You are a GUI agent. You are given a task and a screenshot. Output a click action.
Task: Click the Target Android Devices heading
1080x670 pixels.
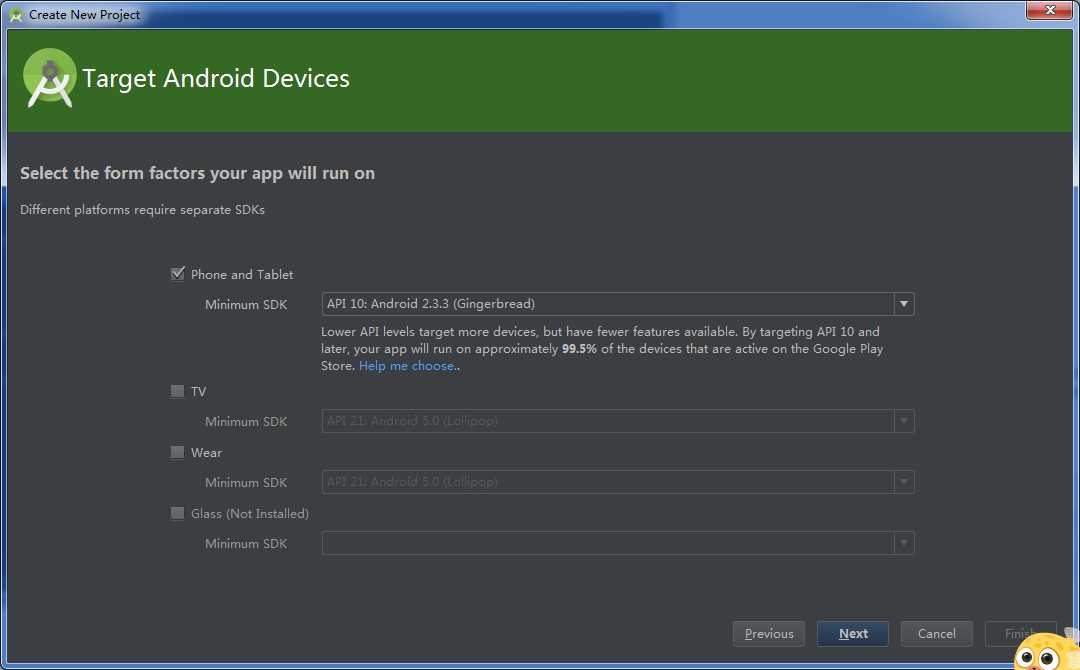[x=216, y=78]
